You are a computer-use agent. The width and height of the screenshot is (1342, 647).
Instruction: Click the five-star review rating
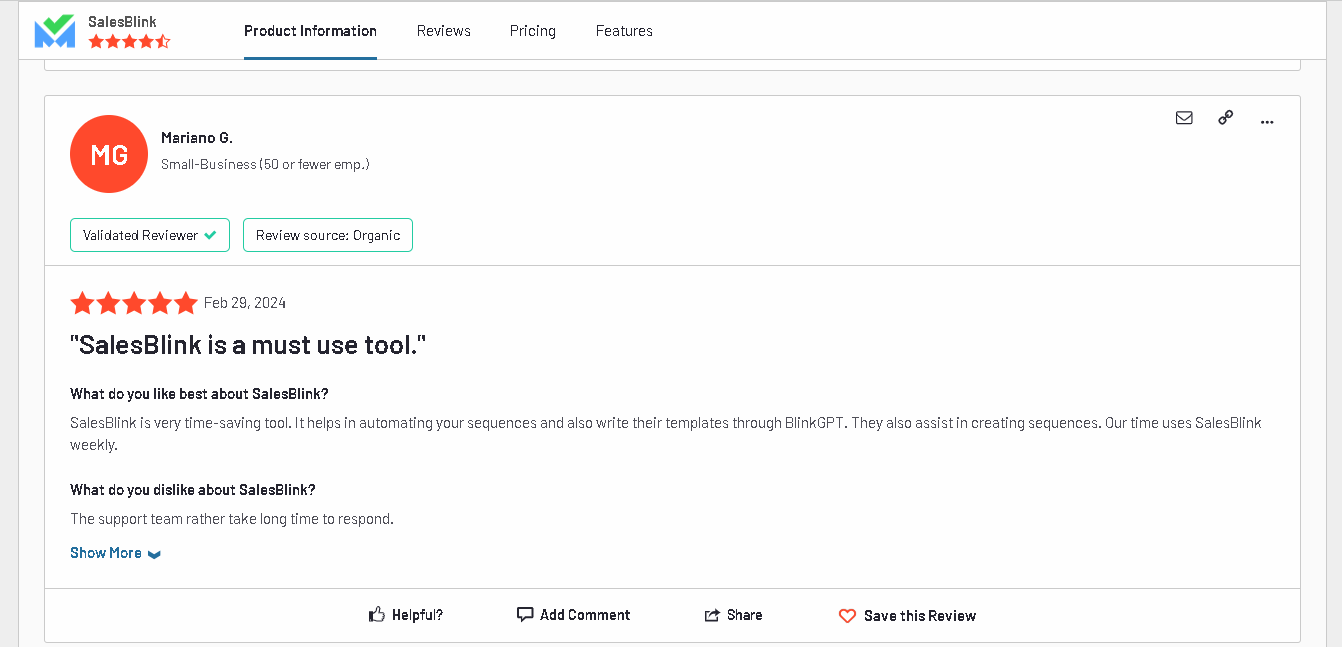point(134,303)
